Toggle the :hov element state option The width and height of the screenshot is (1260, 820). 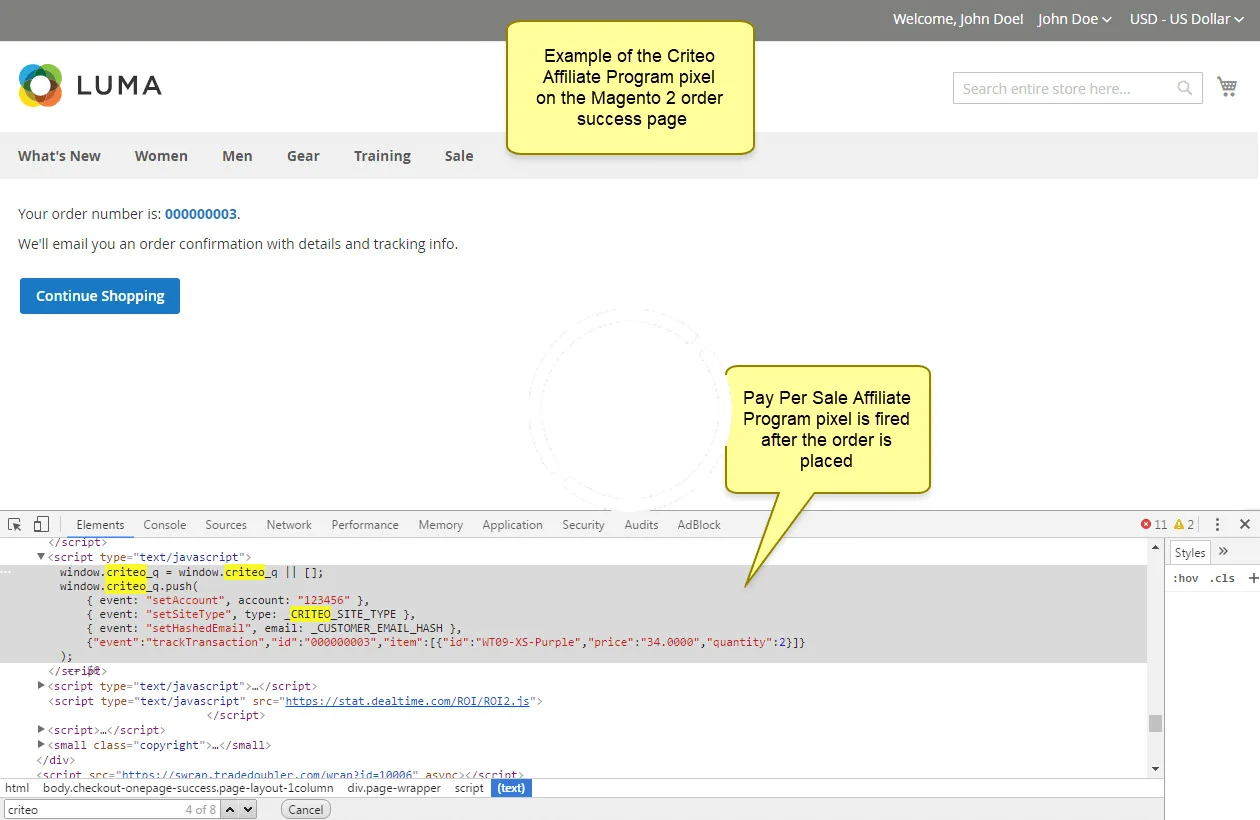click(1185, 578)
